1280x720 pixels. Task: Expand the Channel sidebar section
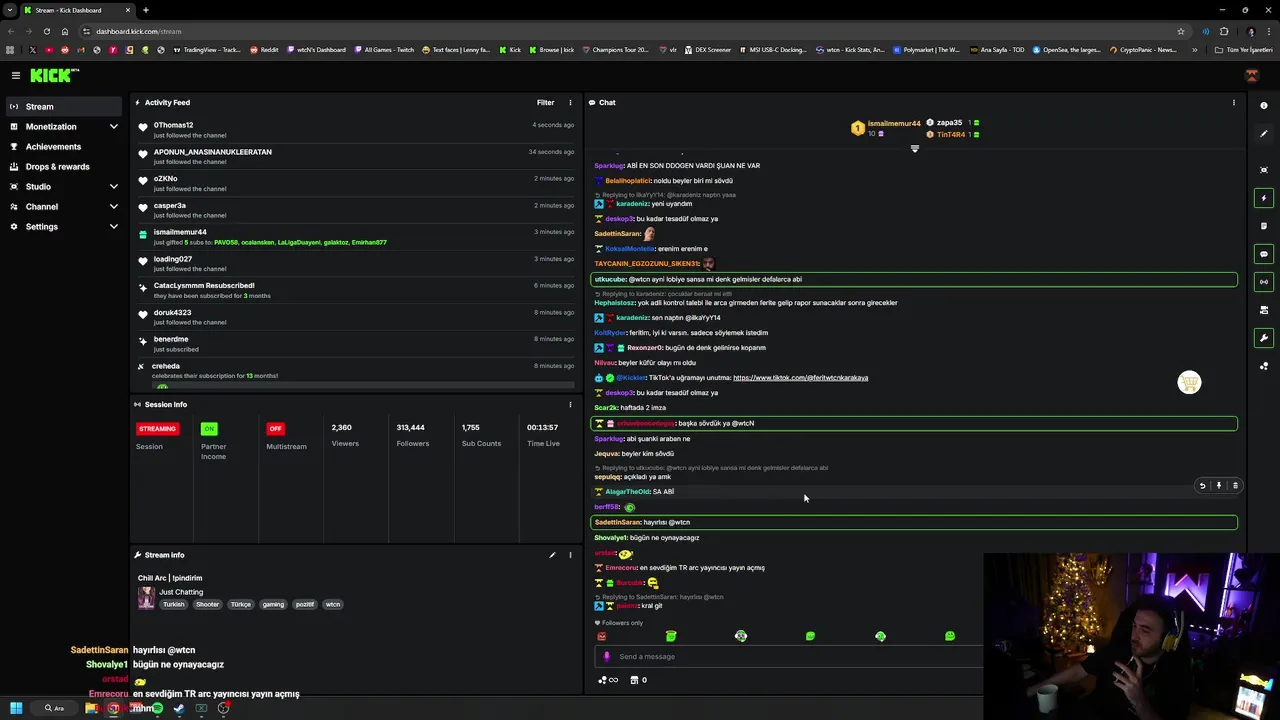pos(64,207)
